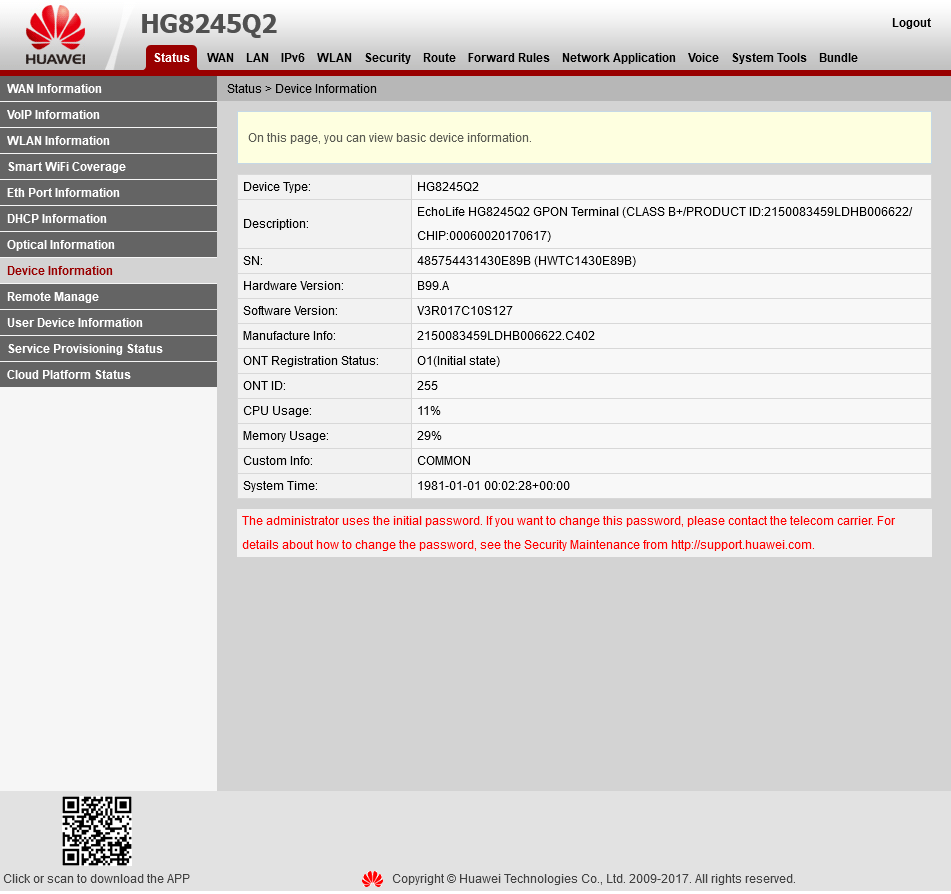Click the red initial password warning text
Image resolution: width=951 pixels, height=894 pixels.
pos(568,533)
